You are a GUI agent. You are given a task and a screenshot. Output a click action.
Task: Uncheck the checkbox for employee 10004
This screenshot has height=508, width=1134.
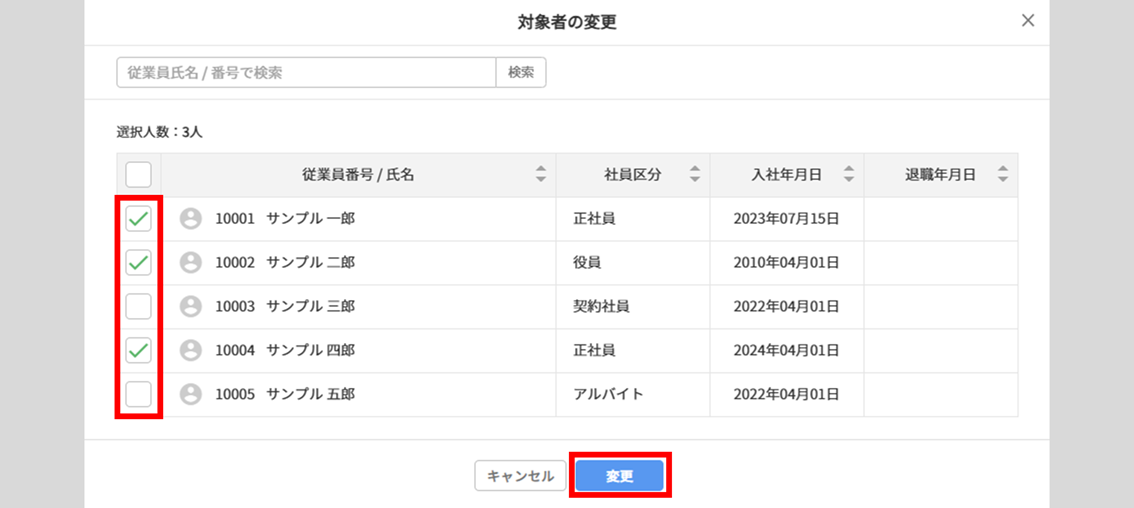pos(138,350)
